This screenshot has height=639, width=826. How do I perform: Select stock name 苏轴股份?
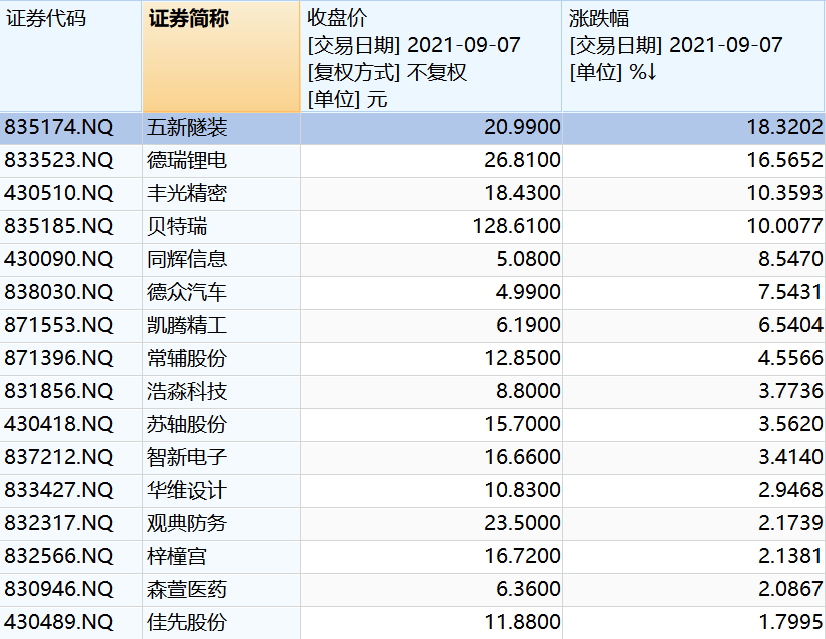pos(187,424)
